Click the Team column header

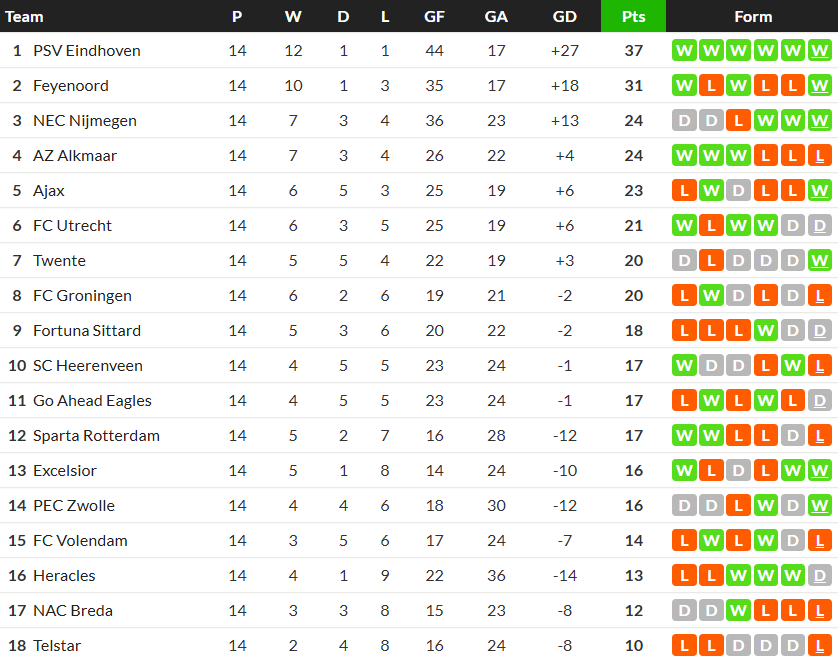click(25, 16)
